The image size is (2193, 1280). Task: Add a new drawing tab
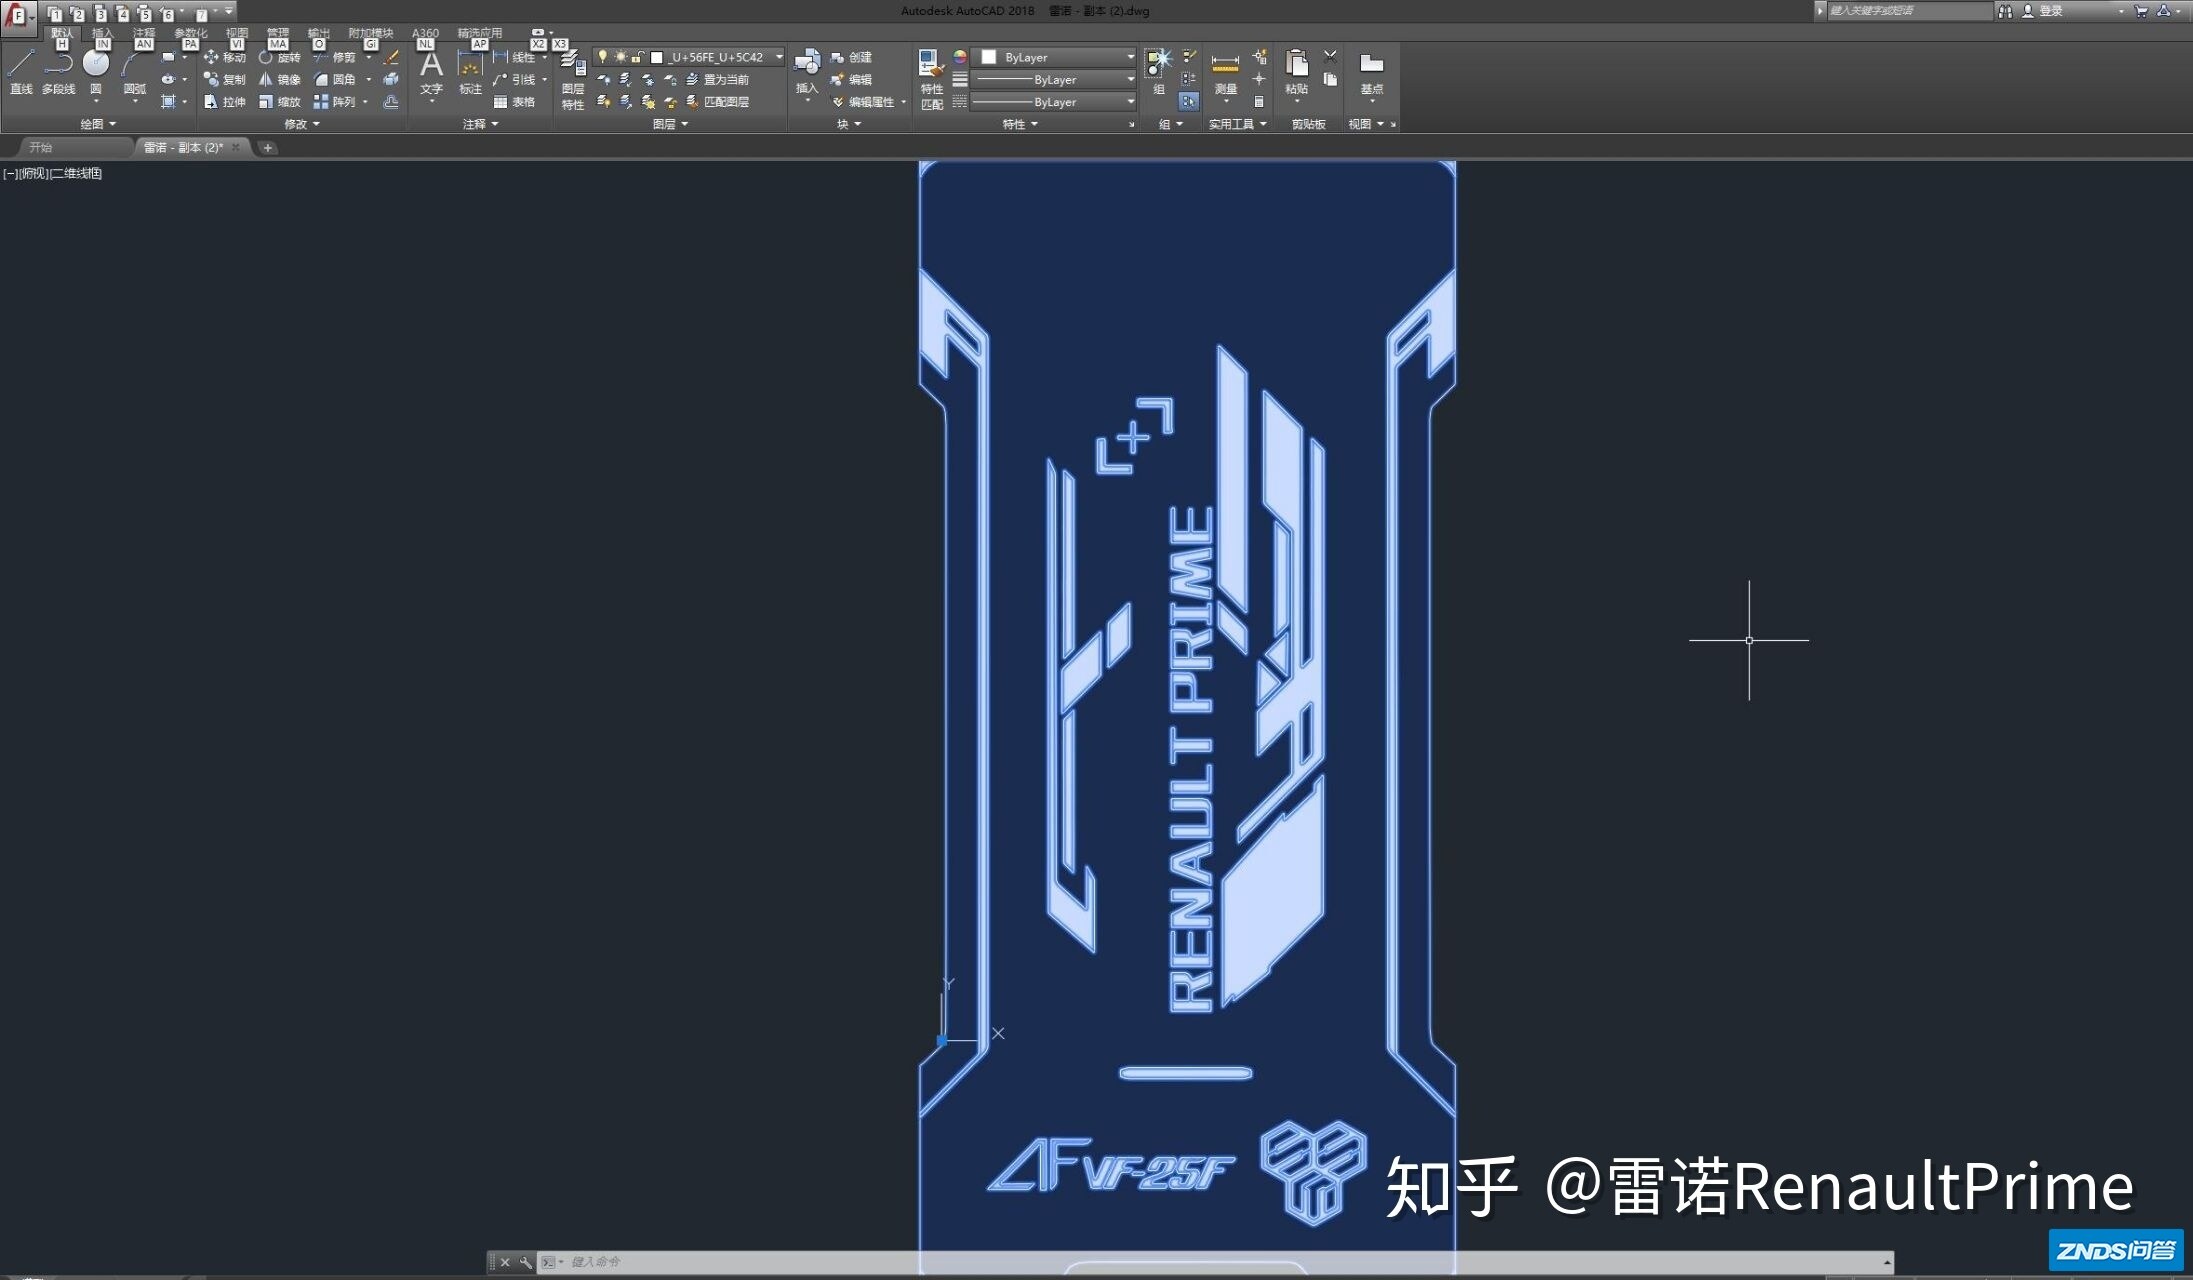click(267, 148)
